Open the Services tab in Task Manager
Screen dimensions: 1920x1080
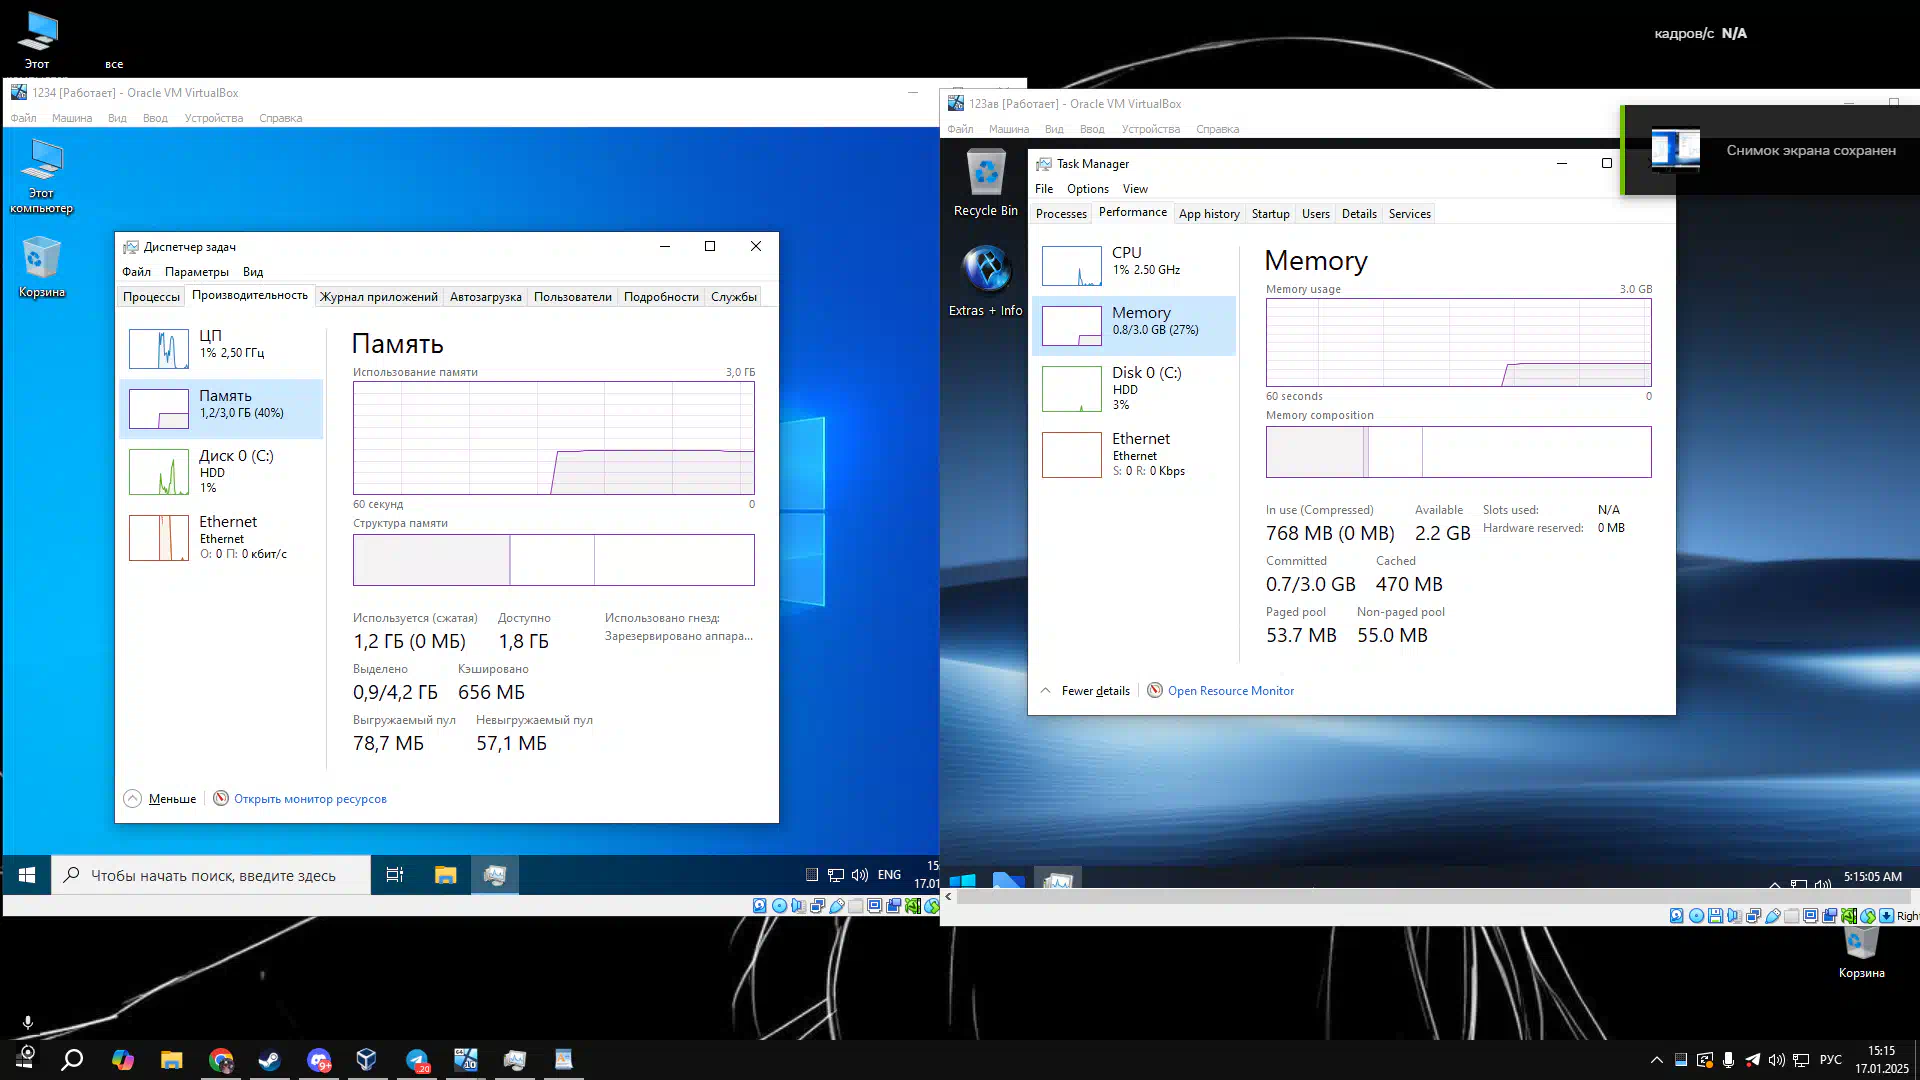1409,214
